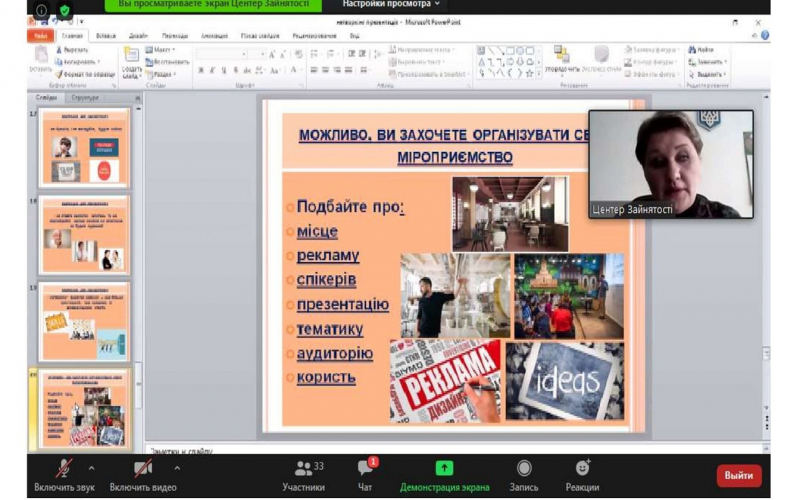Screen dimensions: 800x500
Task: Toggle italic 'К' formatting
Action: [x=212, y=70]
